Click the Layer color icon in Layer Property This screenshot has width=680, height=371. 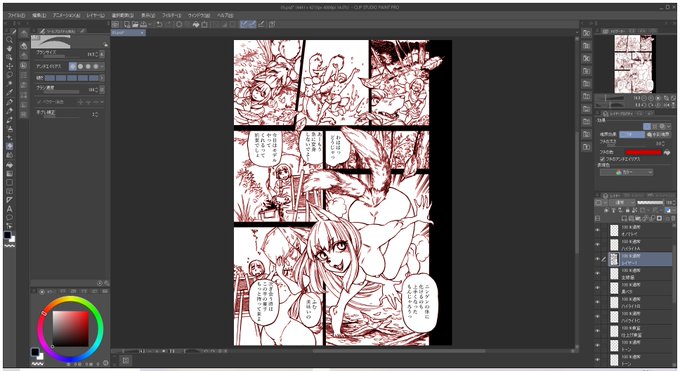point(662,126)
